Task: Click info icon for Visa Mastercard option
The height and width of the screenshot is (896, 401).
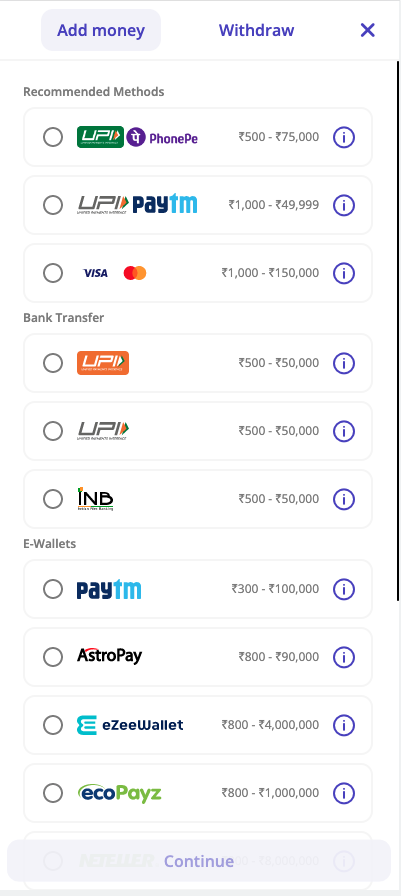Action: point(344,273)
